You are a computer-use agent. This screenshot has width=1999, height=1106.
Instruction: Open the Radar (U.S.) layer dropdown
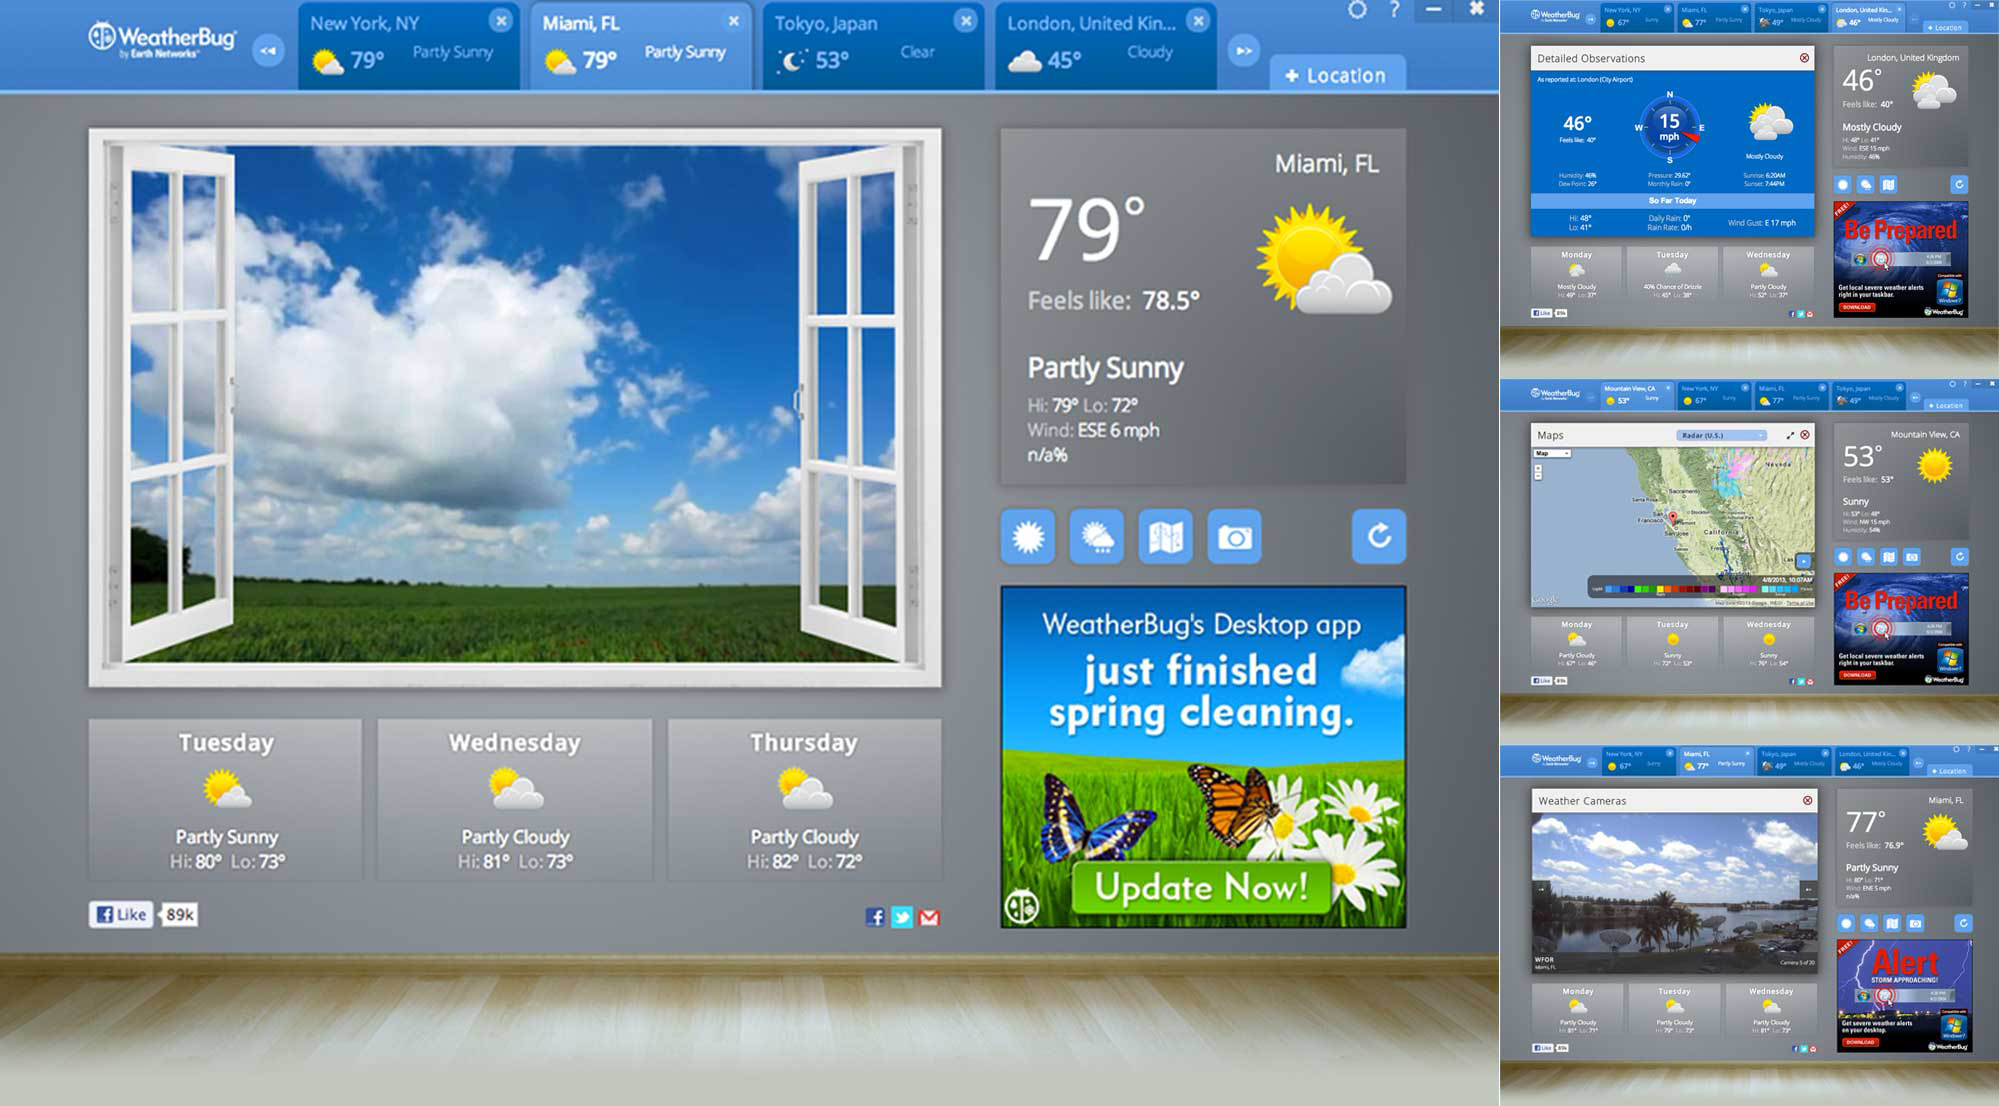(x=1722, y=435)
